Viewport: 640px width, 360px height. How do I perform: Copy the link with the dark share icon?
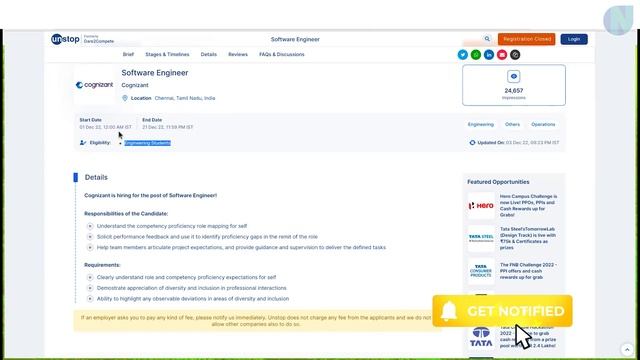(515, 55)
